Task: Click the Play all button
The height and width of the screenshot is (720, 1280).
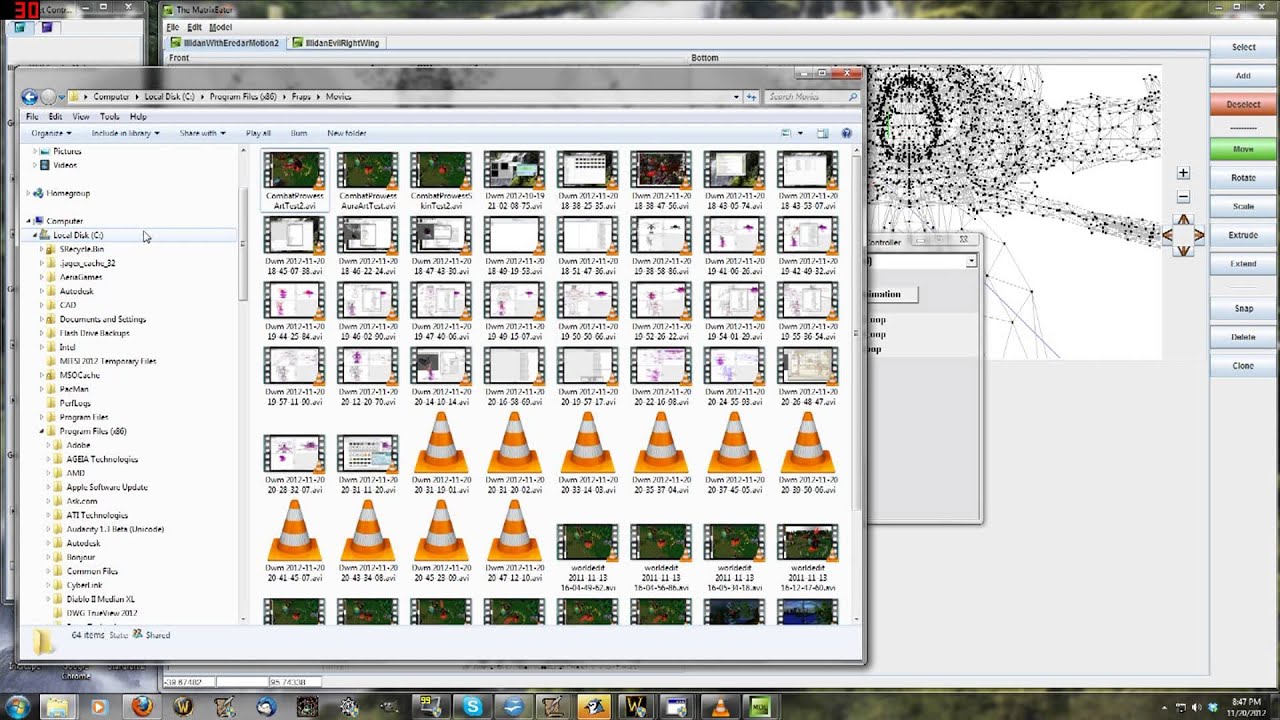Action: (258, 133)
